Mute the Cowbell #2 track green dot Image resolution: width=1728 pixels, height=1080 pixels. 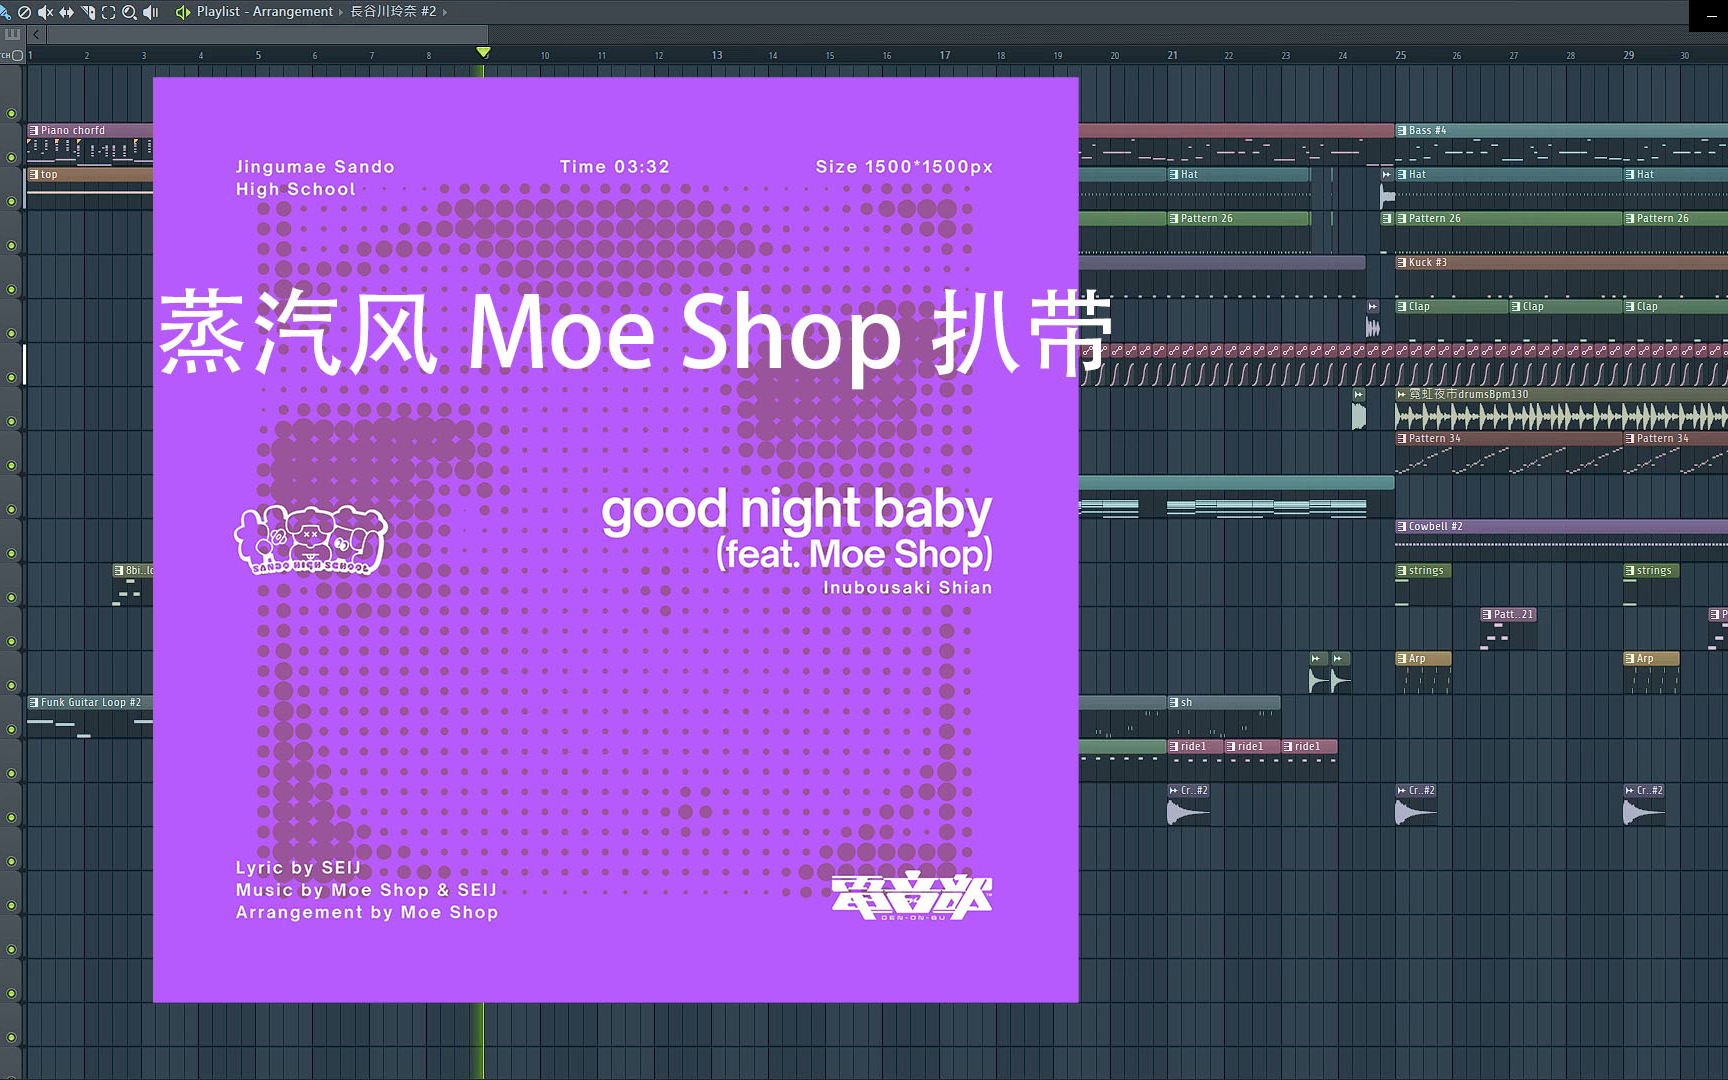[12, 553]
